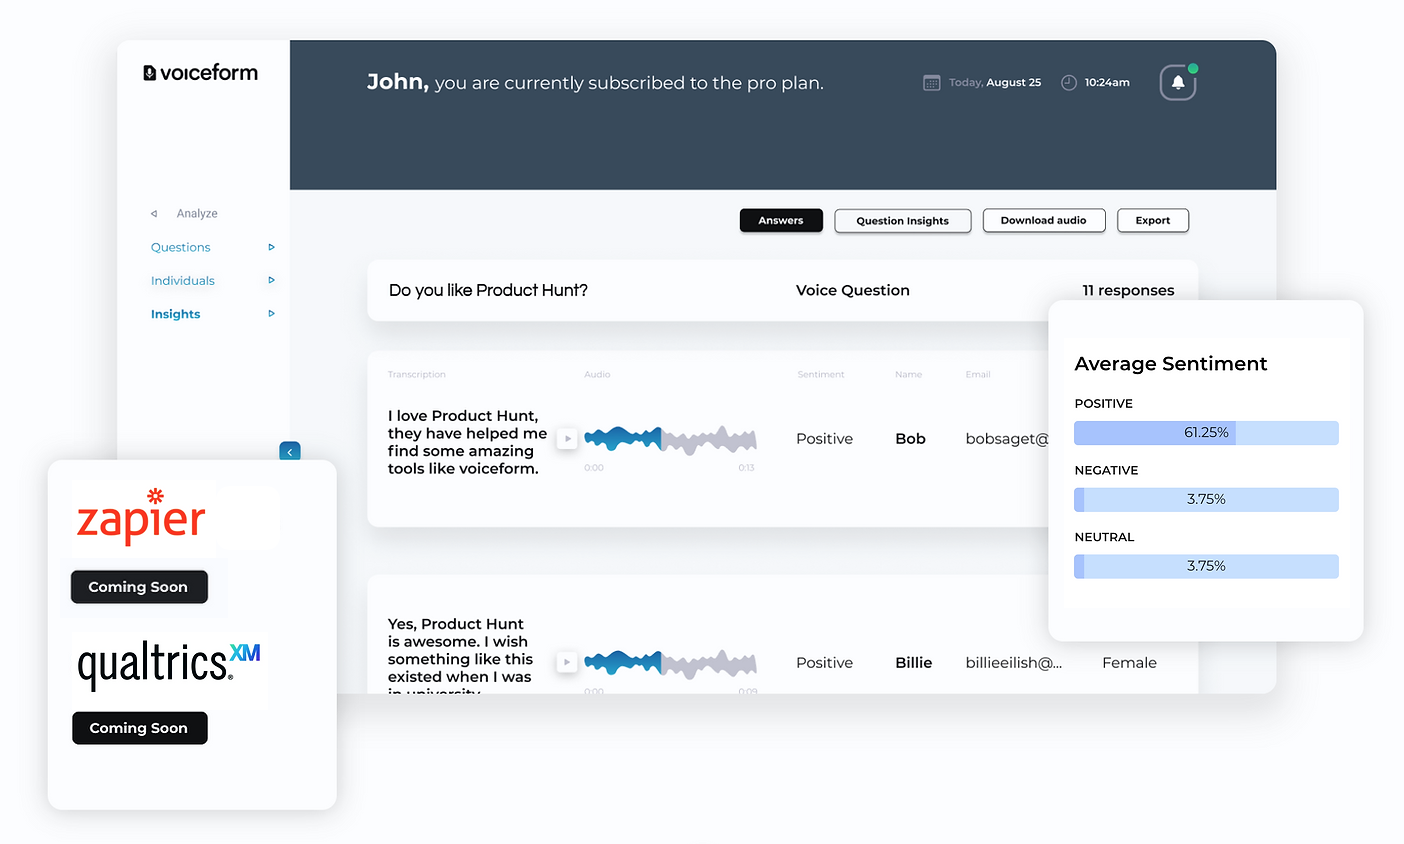Click the clock icon next to 10:24am
This screenshot has width=1404, height=844.
(x=1068, y=82)
